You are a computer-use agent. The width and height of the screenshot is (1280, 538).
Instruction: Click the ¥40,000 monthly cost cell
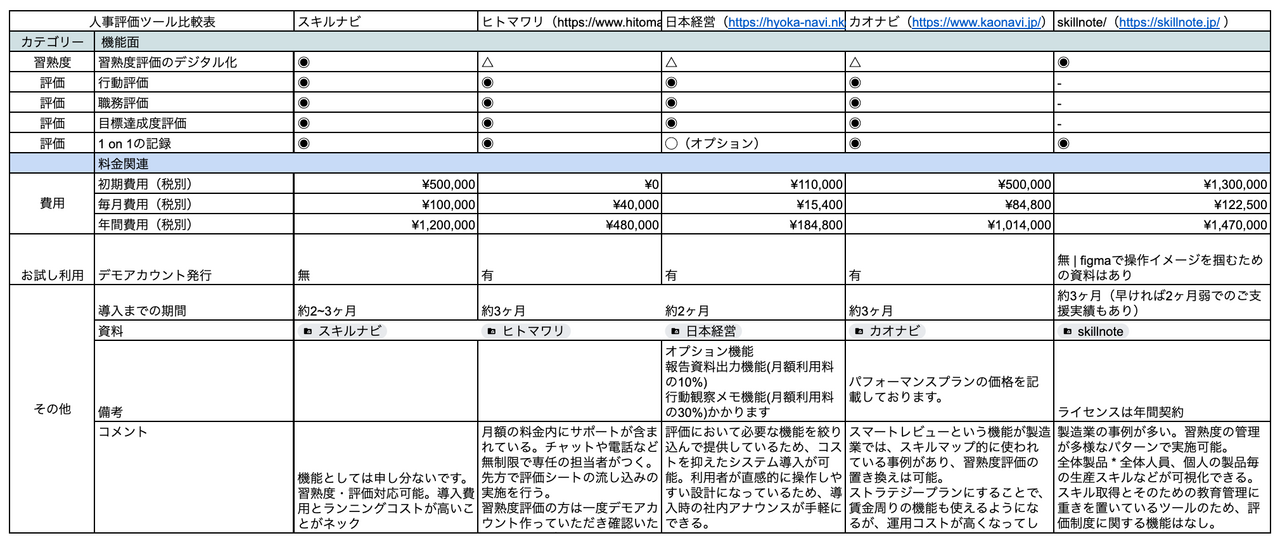pos(570,205)
